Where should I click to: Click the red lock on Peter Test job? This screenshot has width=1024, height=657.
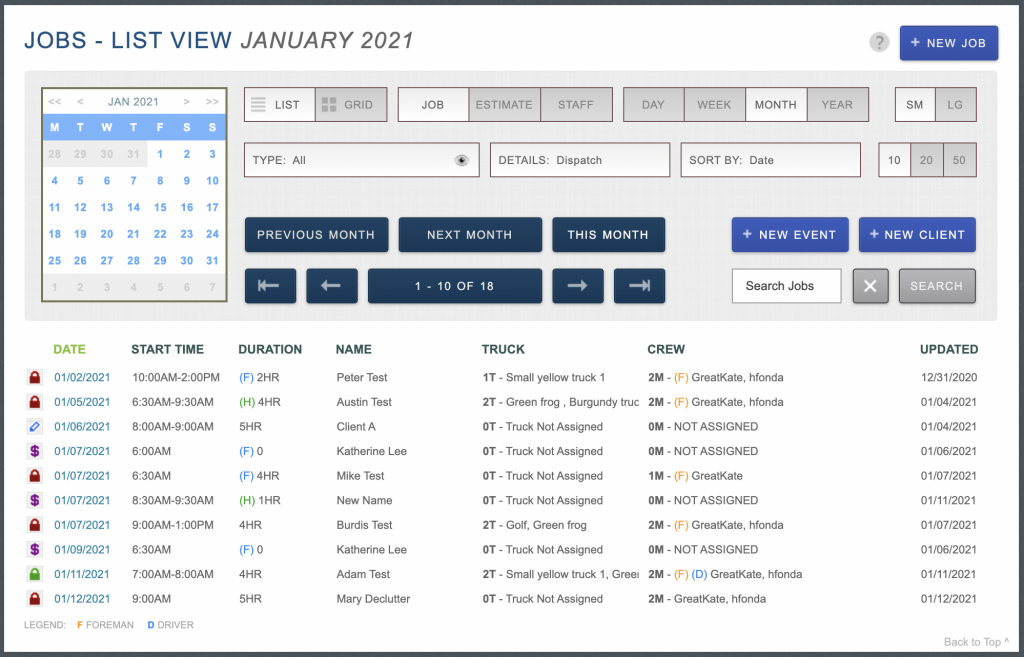point(34,378)
